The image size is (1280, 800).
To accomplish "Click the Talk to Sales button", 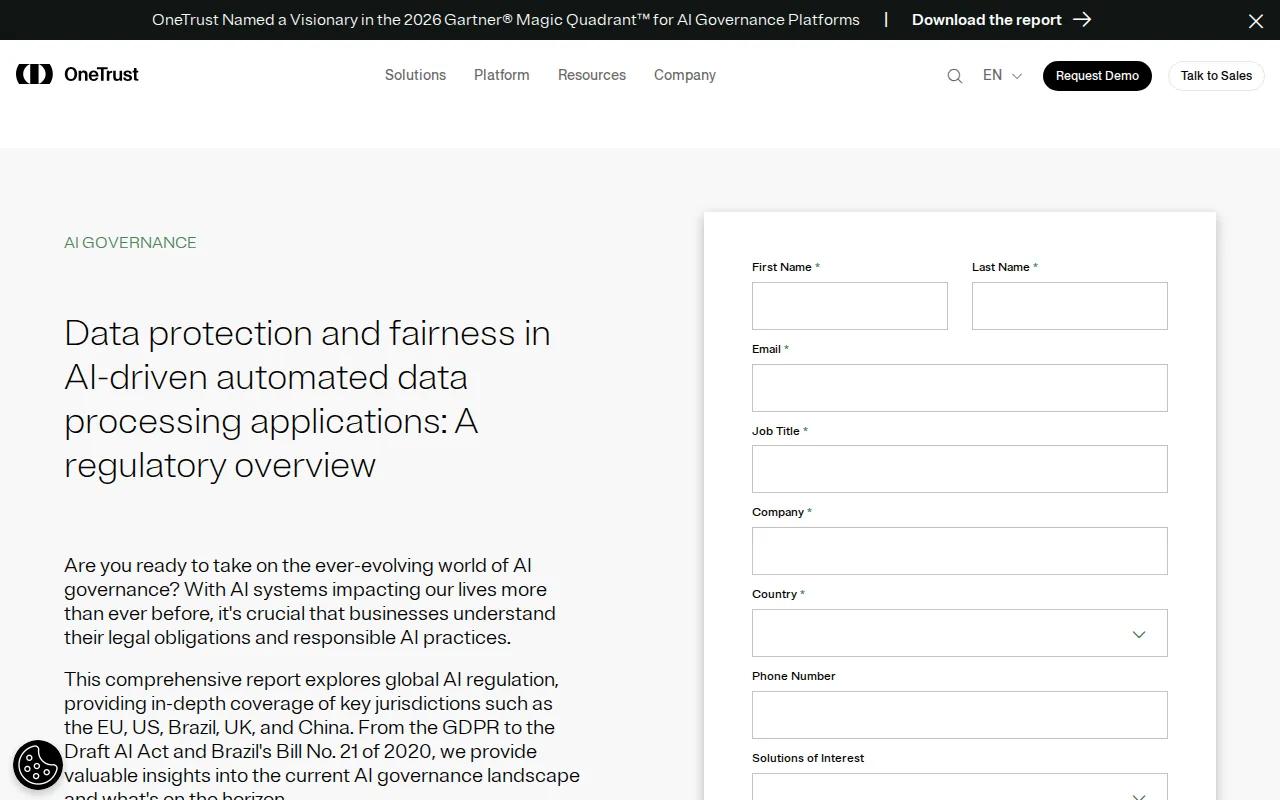I will pyautogui.click(x=1216, y=76).
